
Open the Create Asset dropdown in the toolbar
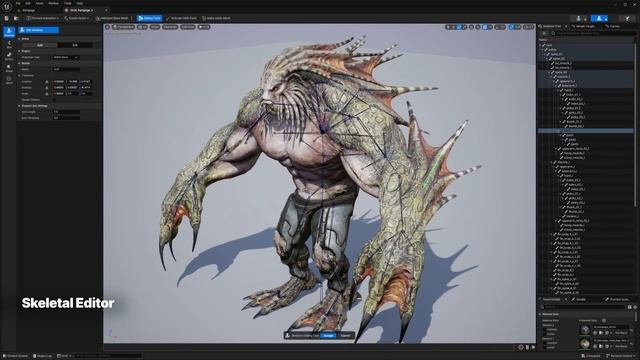coord(76,18)
